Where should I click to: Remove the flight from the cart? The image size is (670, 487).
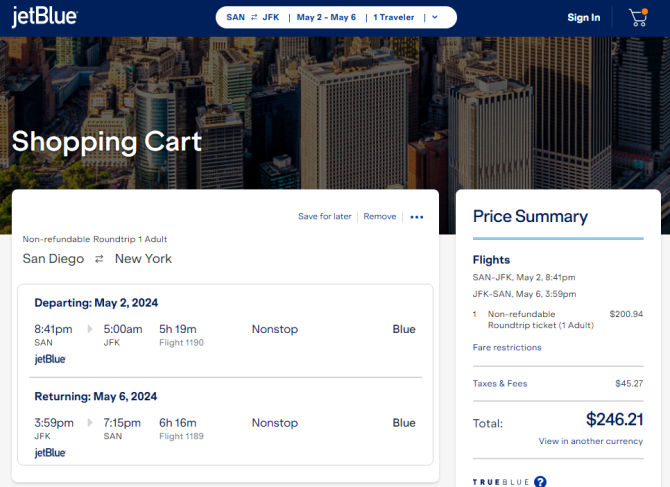point(380,217)
